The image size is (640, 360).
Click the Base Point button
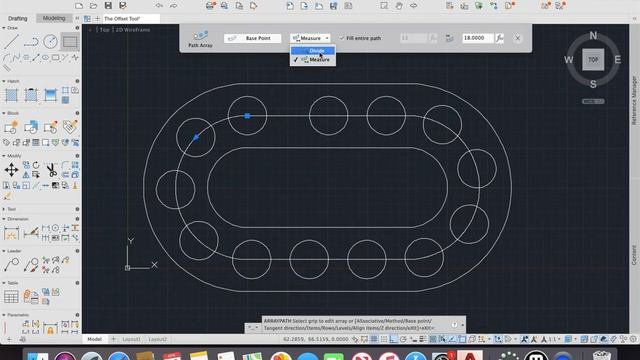(x=253, y=38)
